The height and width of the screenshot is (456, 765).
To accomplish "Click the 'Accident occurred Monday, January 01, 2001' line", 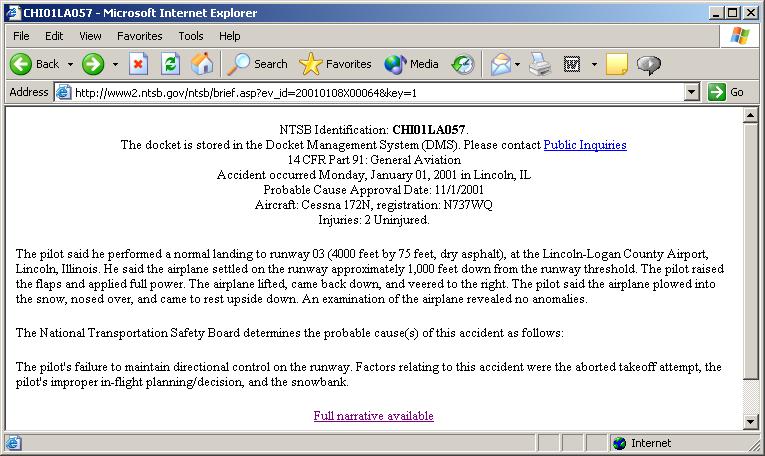I will point(374,175).
